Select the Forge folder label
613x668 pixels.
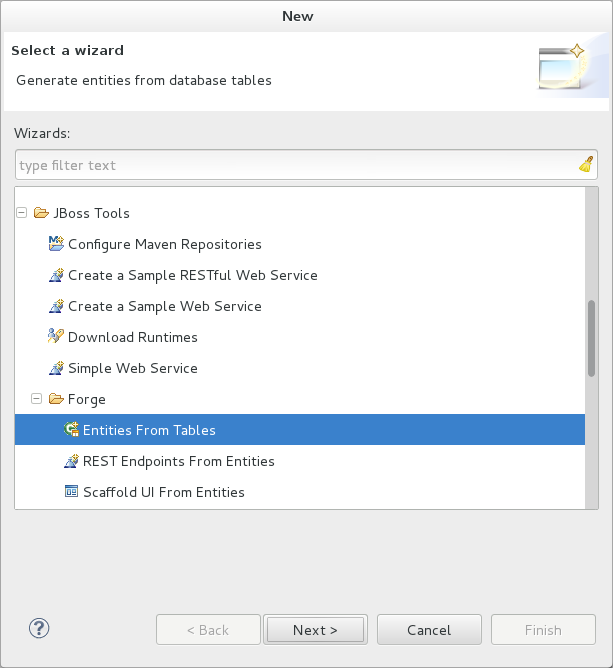(x=86, y=399)
